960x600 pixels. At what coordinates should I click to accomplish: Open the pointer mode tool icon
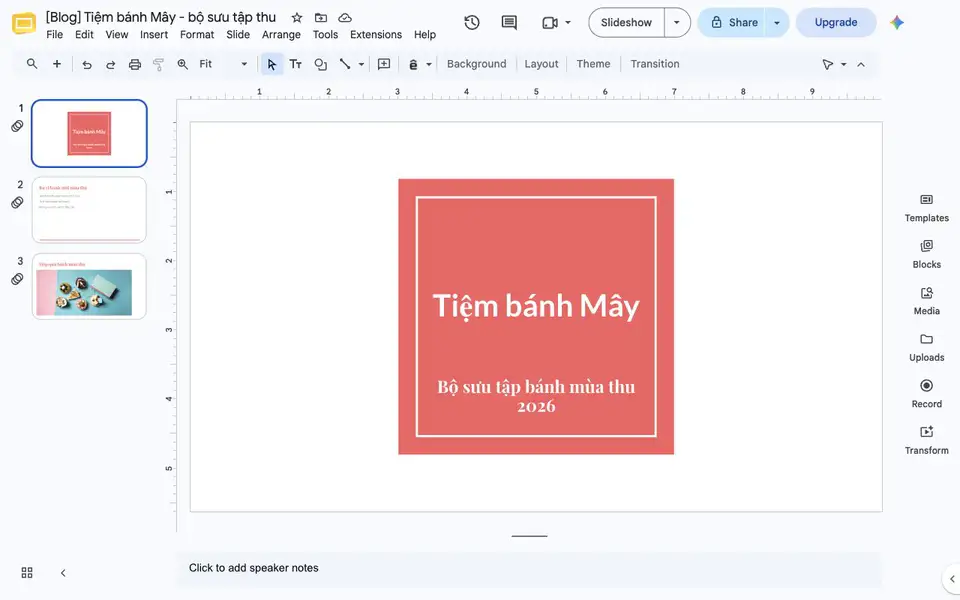pos(828,64)
